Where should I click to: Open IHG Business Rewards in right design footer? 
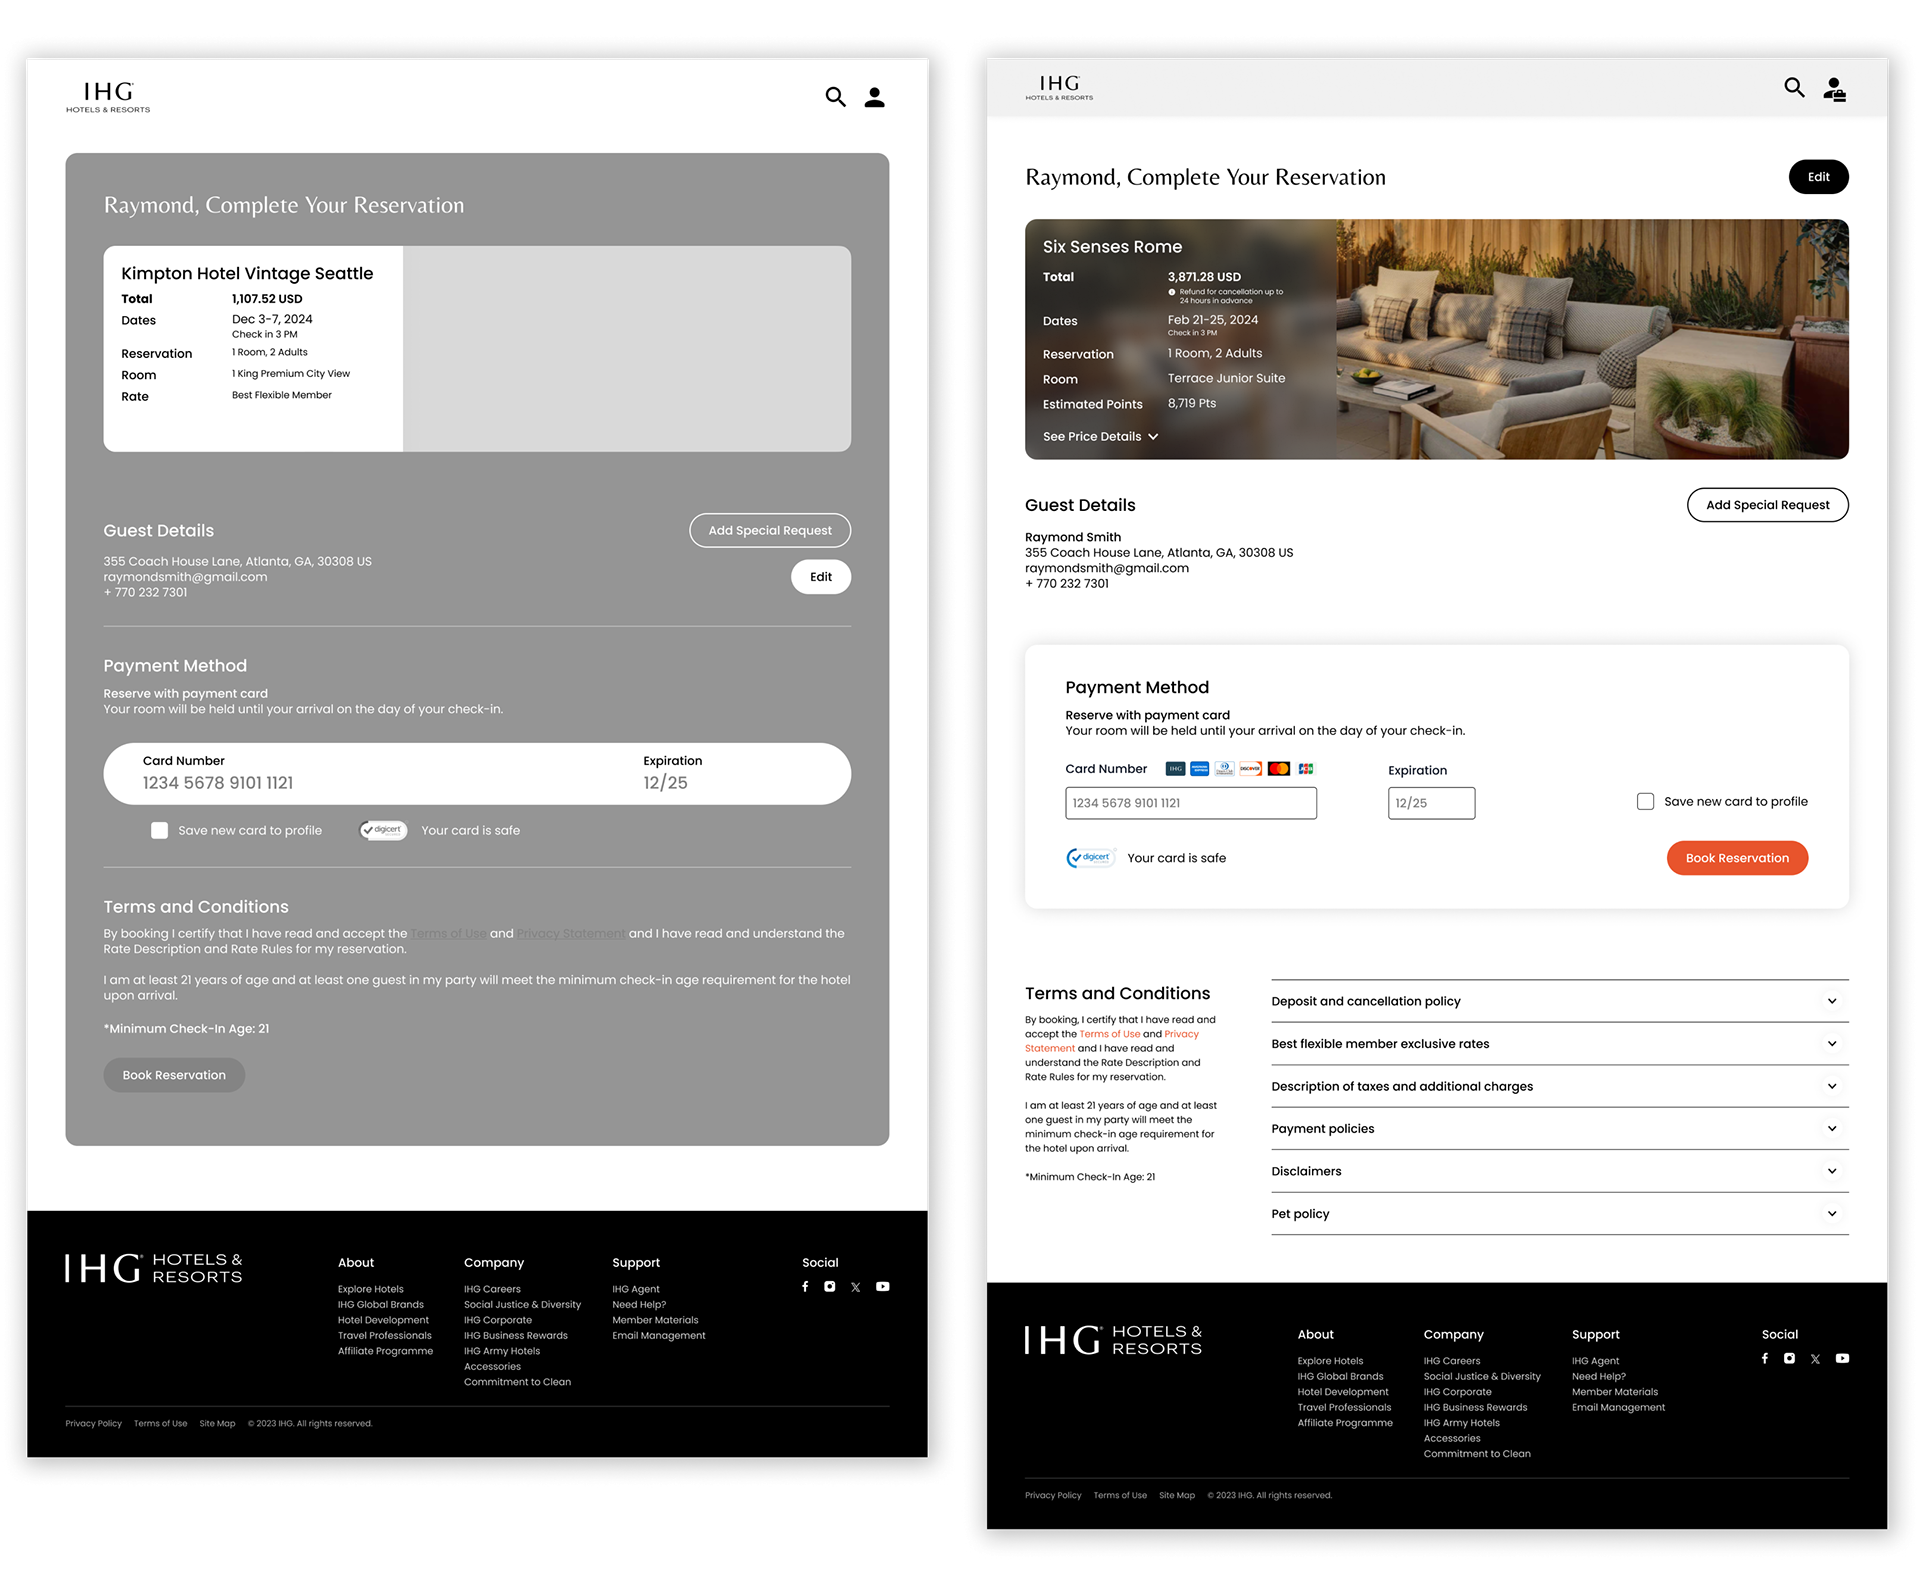pyautogui.click(x=1475, y=1408)
